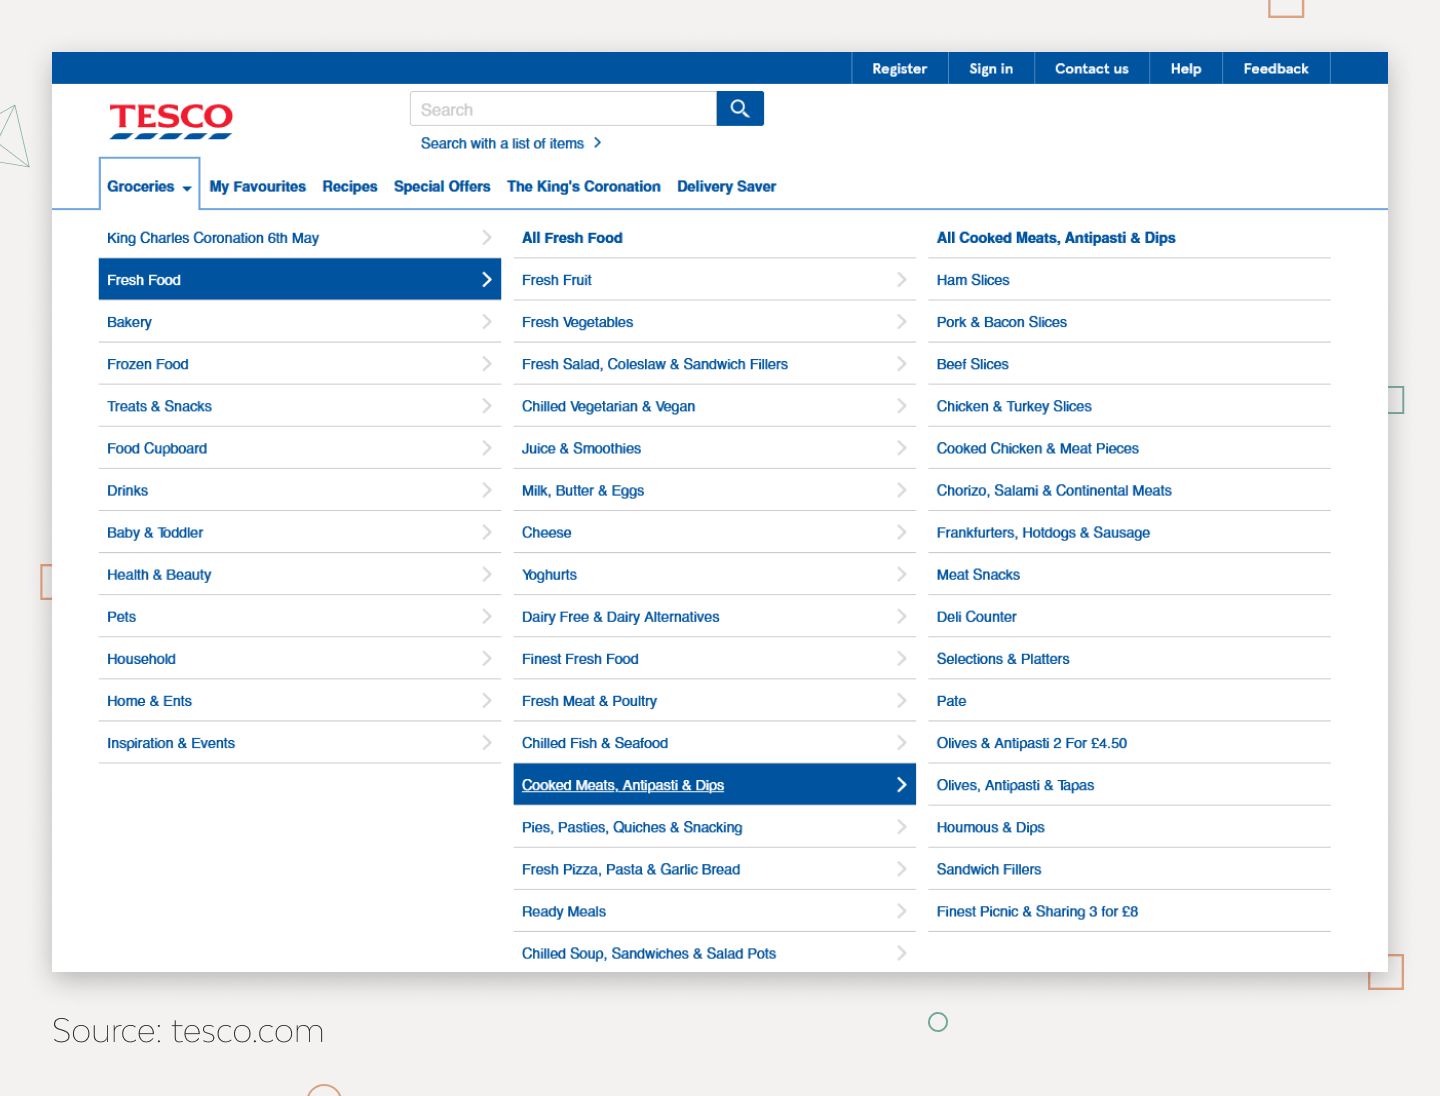Click the Feedback button
The width and height of the screenshot is (1440, 1096).
[1276, 69]
